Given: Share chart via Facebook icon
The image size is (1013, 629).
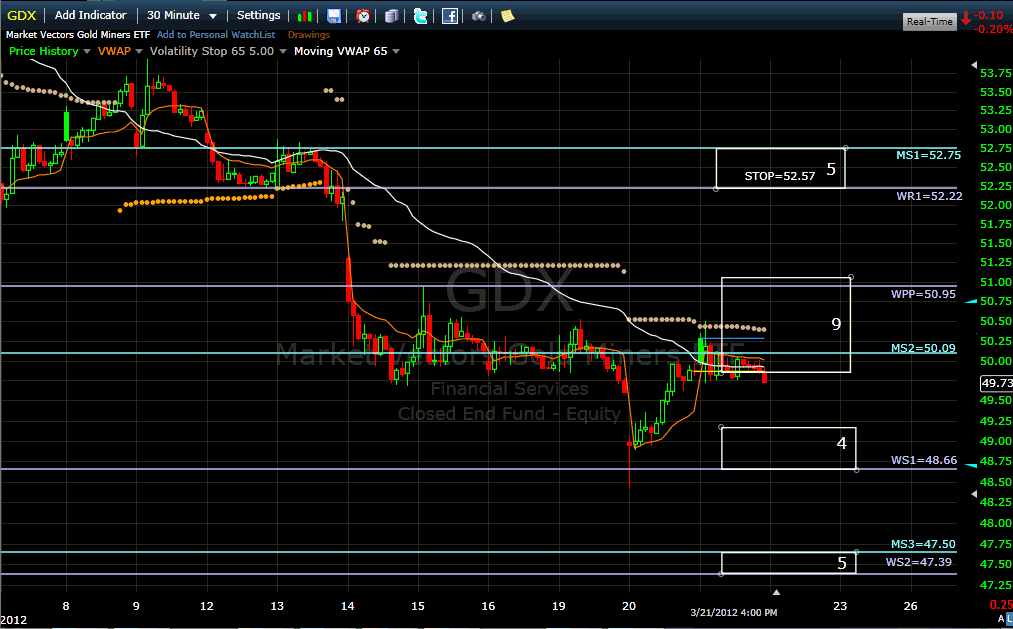Looking at the screenshot, I should point(450,16).
